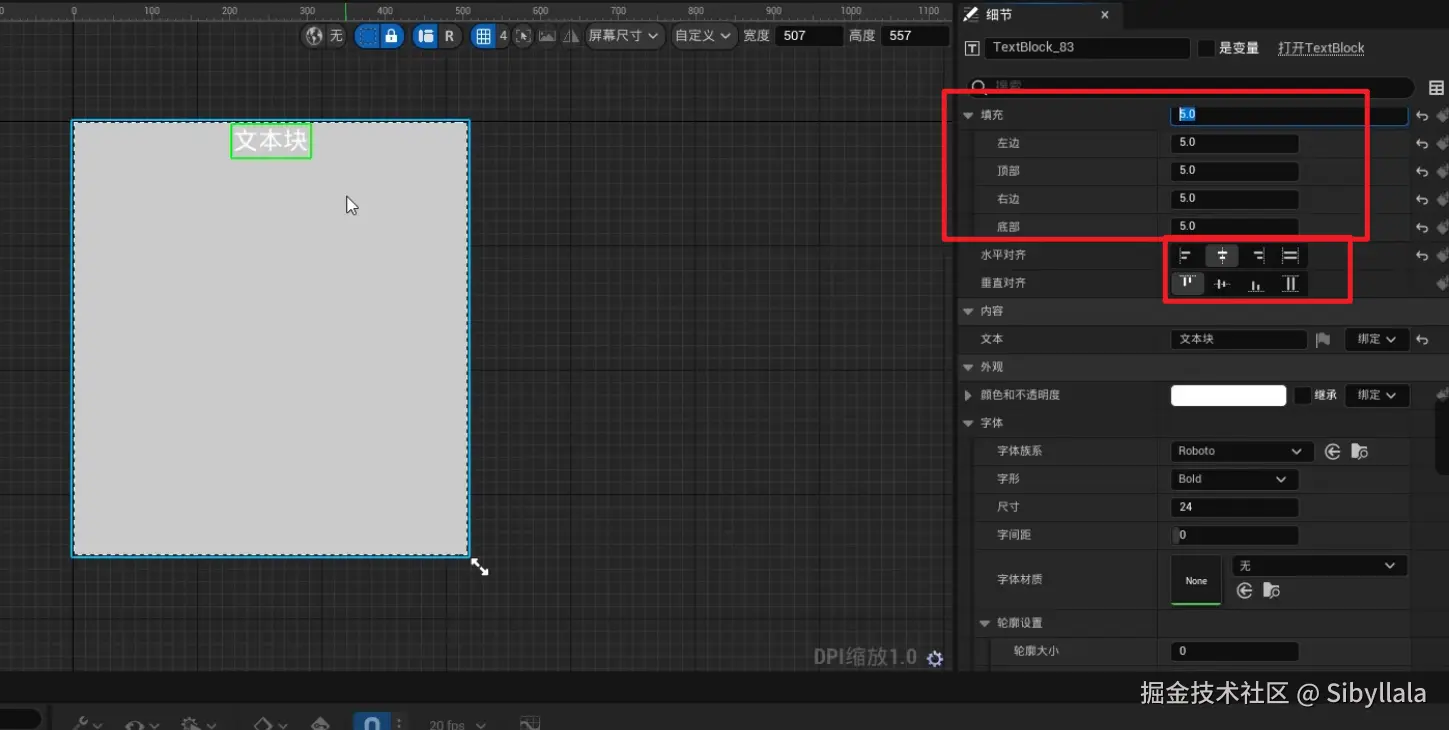Open the 字体族系 Roboto dropdown

1240,451
